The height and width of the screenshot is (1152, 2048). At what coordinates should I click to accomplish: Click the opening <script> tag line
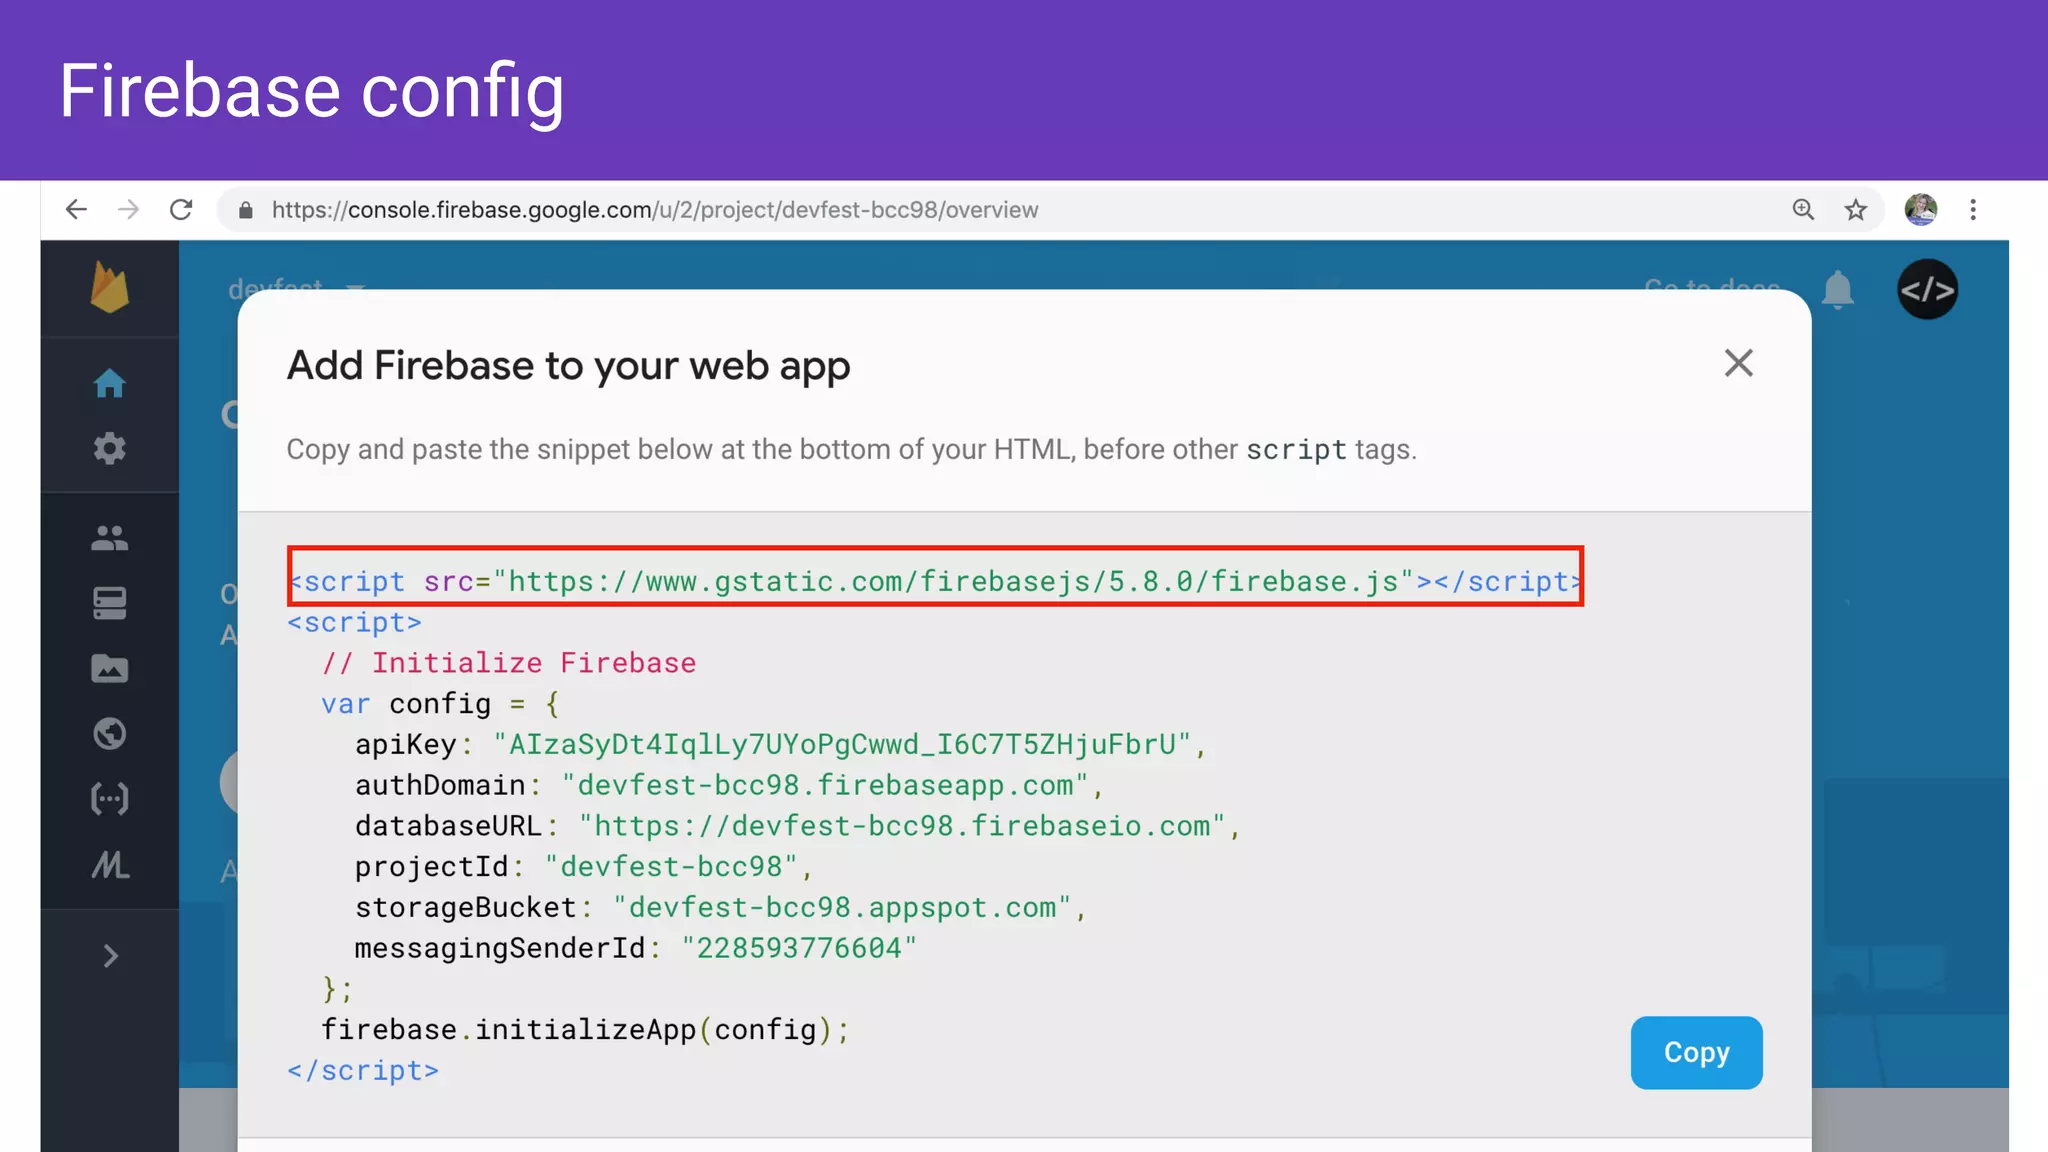pyautogui.click(x=355, y=622)
